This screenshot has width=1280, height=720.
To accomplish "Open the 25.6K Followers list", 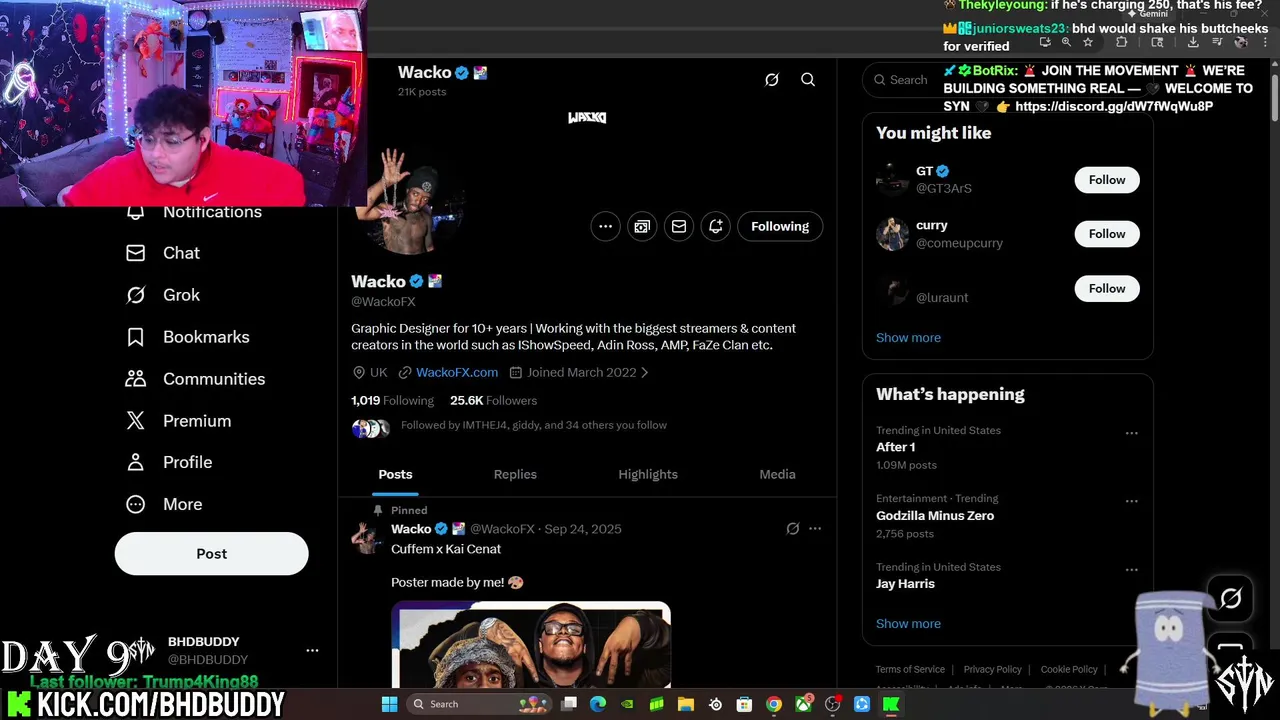I will [x=493, y=400].
